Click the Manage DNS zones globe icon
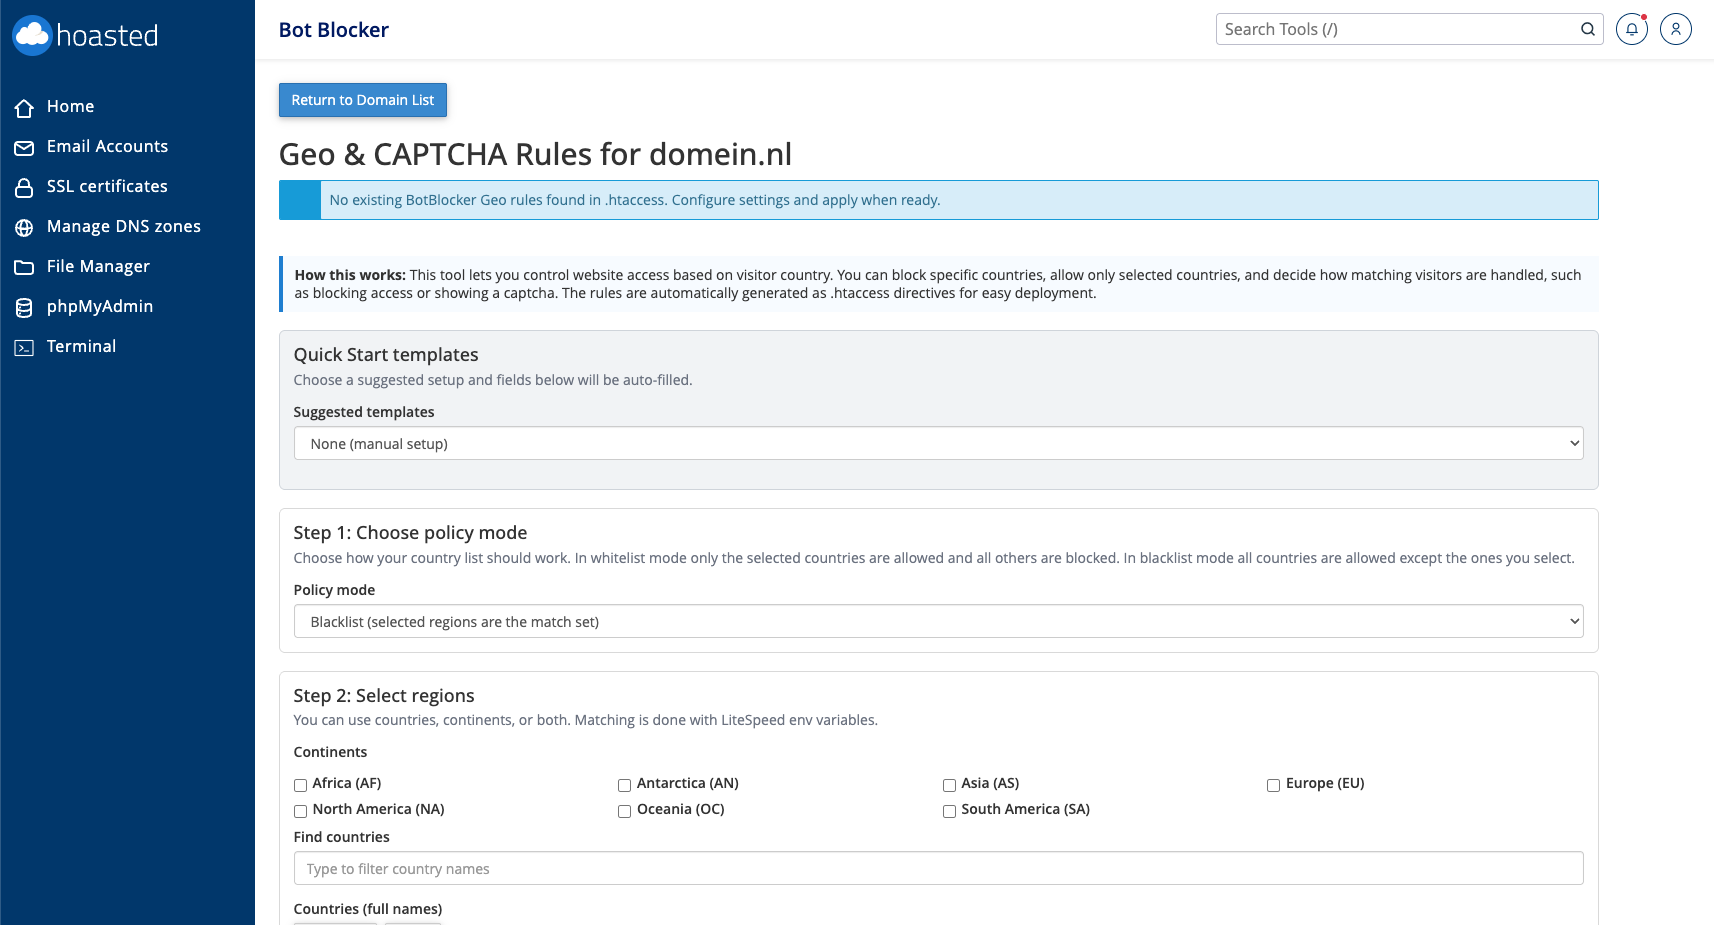Image resolution: width=1714 pixels, height=925 pixels. tap(25, 227)
